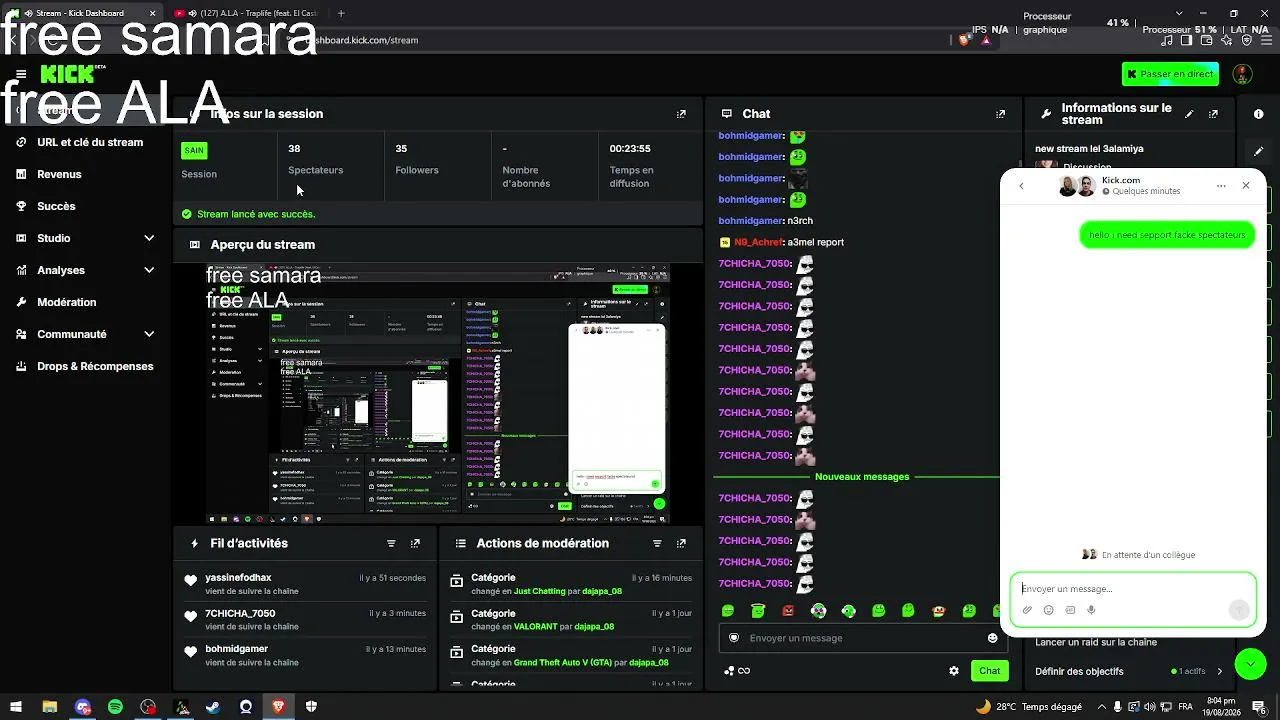Pop out the Informations sur le stream panel

[x=1213, y=114]
